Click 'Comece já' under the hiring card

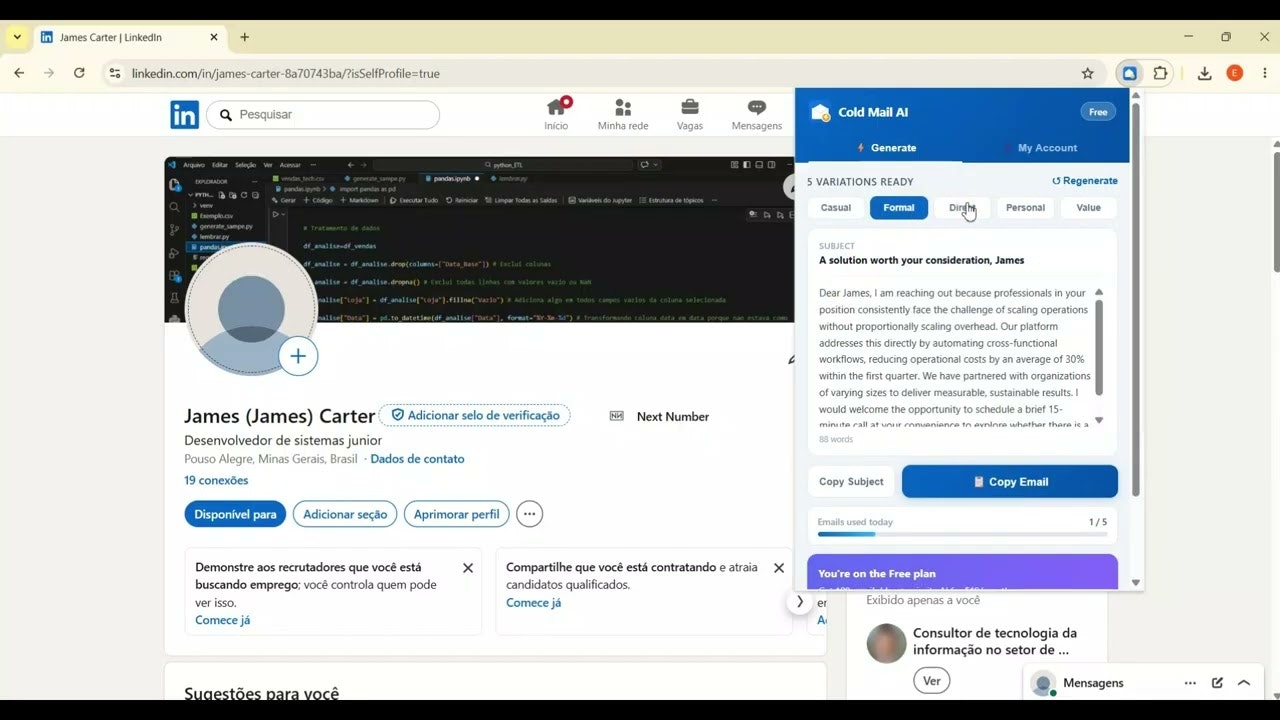[x=534, y=602]
